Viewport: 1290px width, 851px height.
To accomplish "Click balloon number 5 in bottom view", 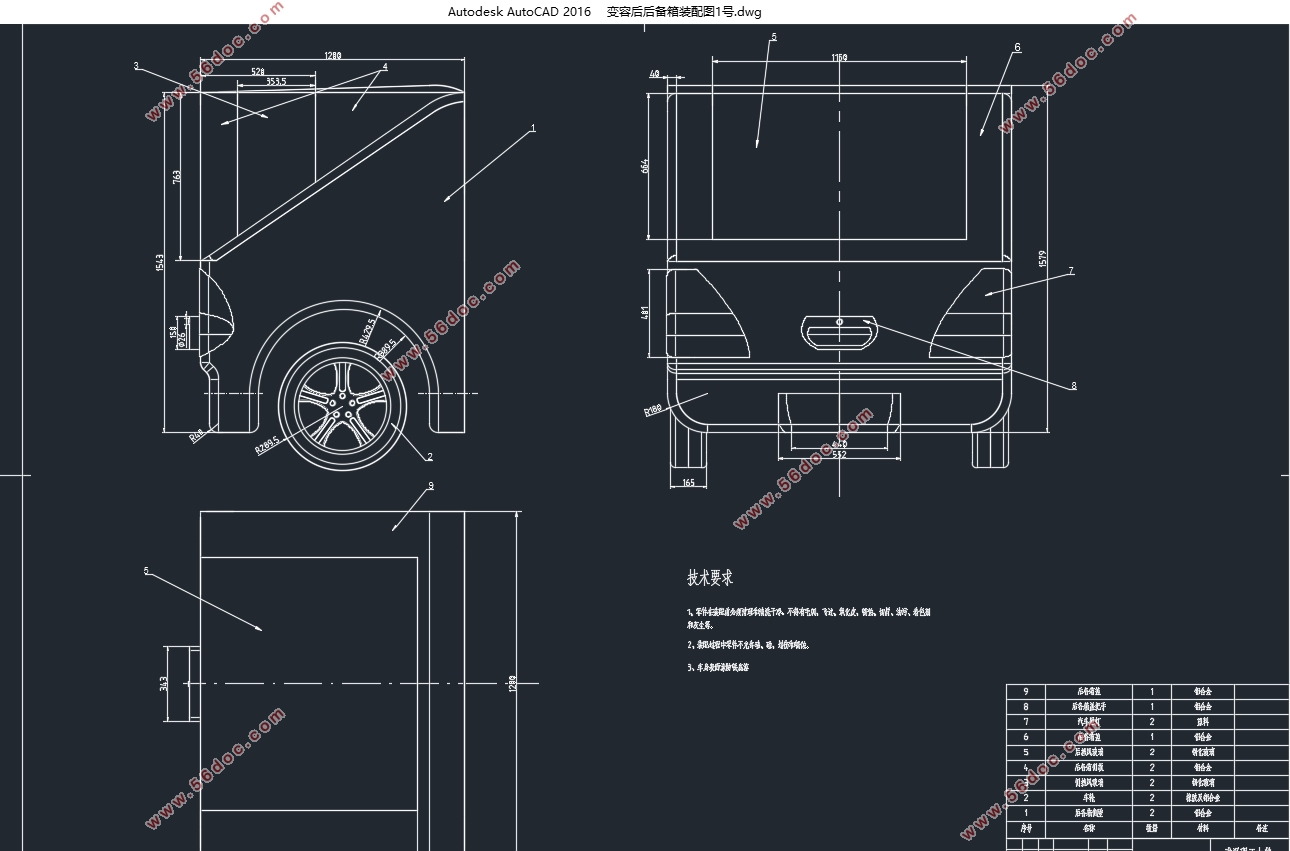I will [146, 571].
